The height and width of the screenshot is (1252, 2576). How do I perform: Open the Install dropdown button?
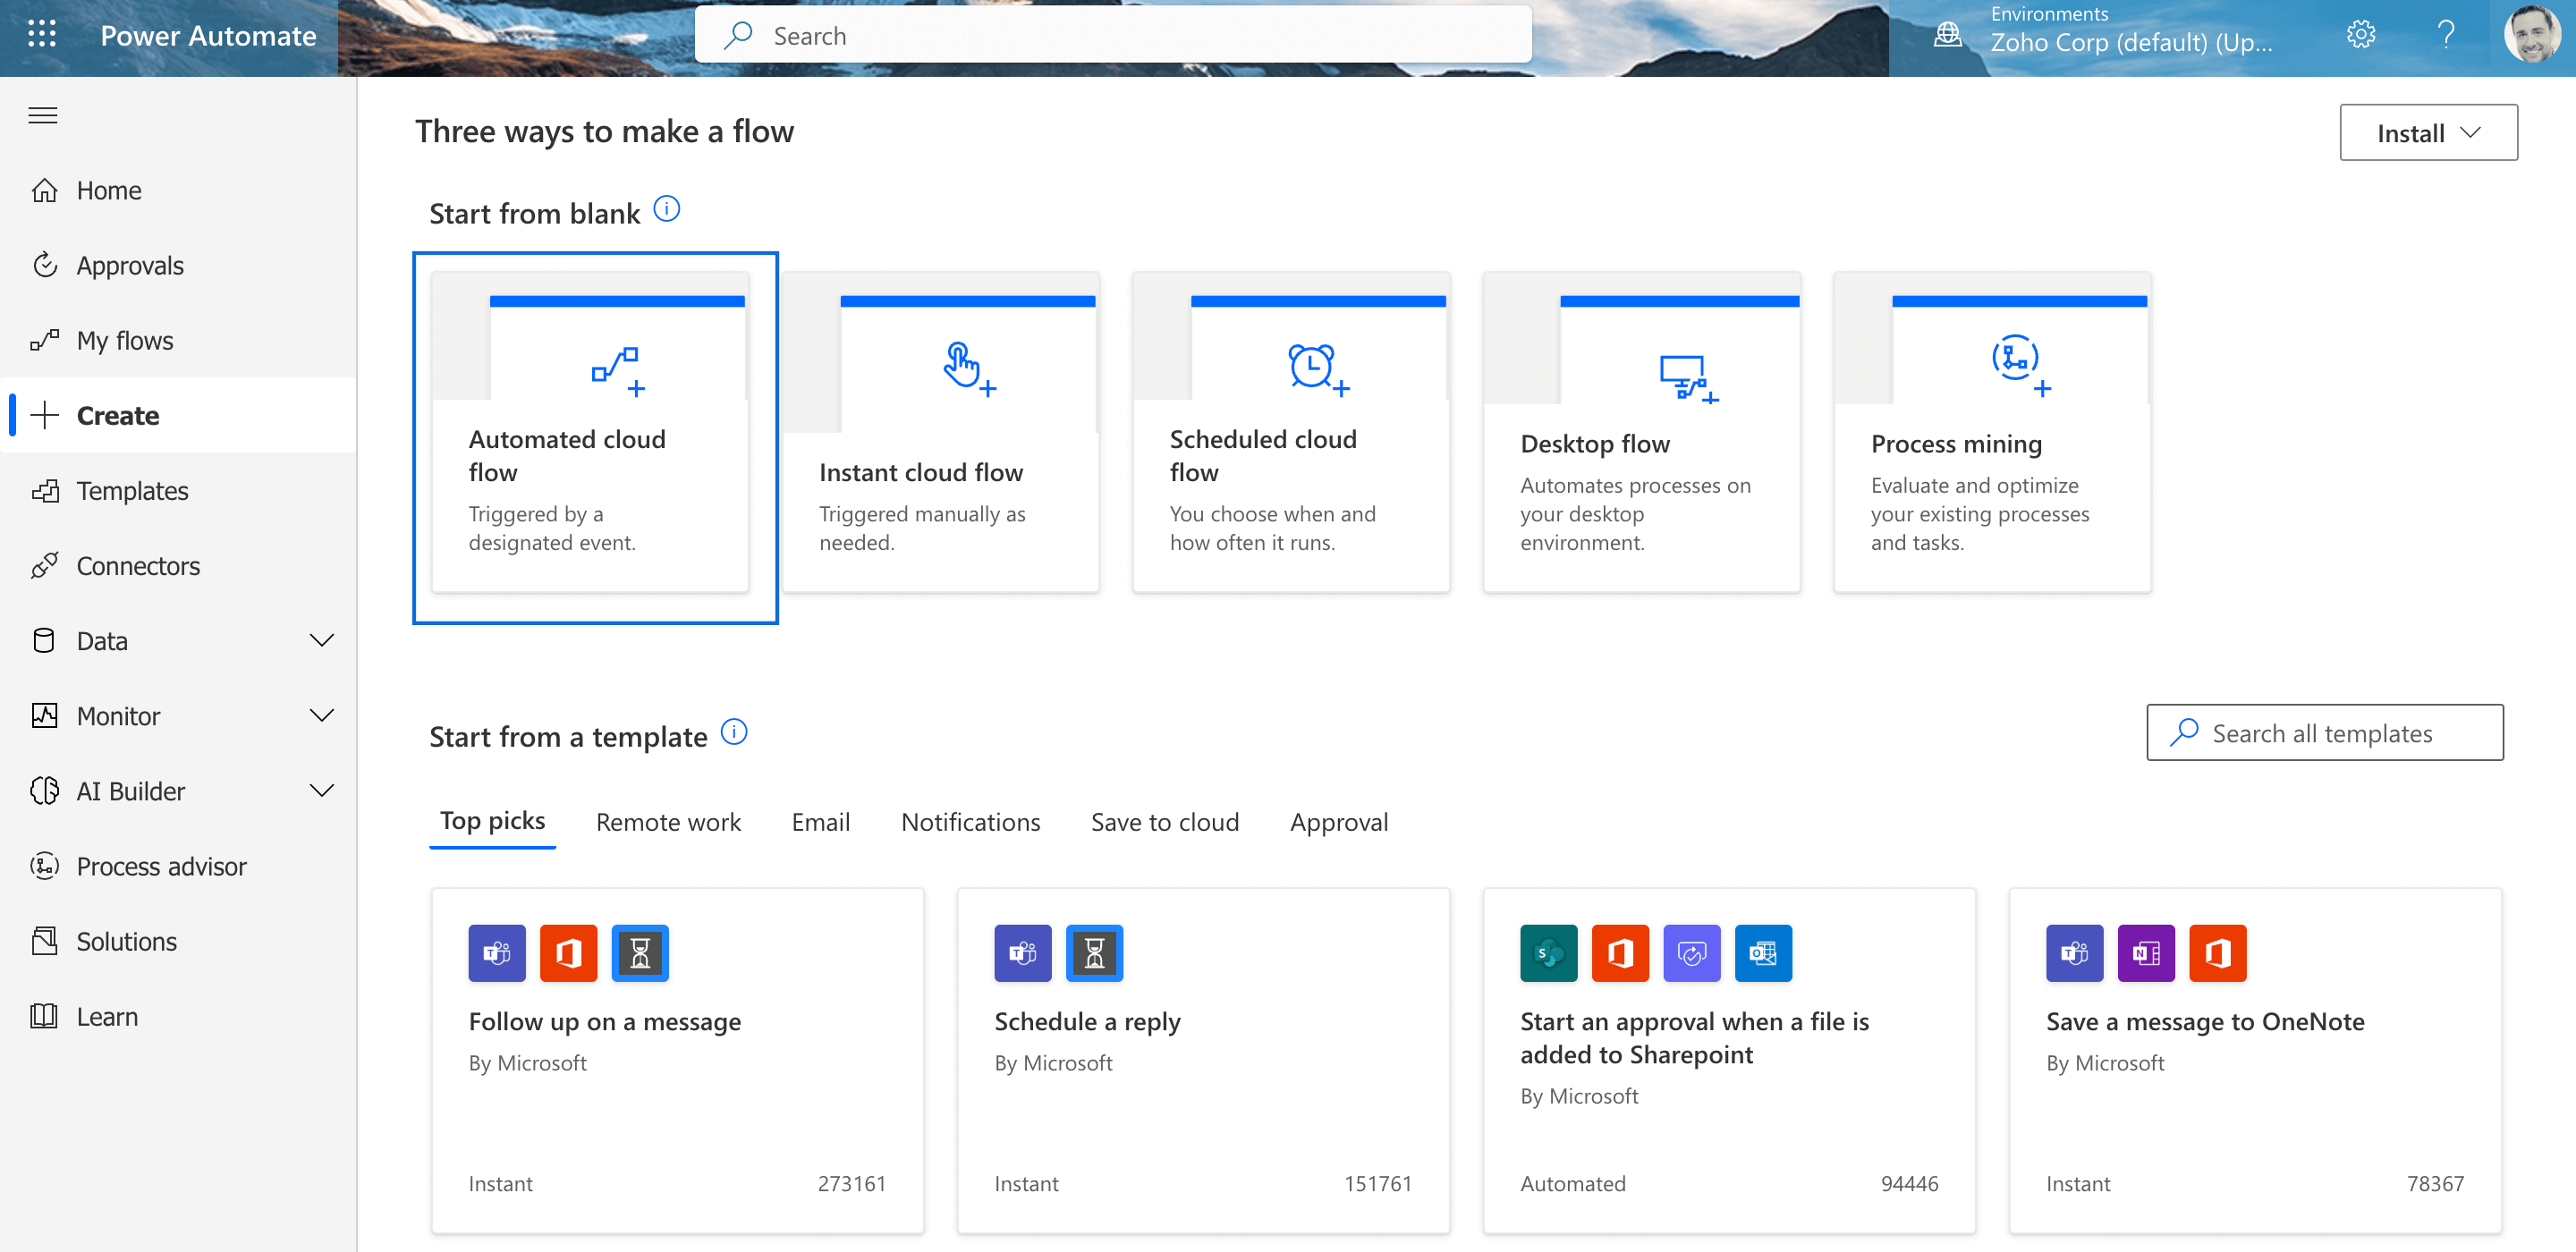[x=2429, y=132]
